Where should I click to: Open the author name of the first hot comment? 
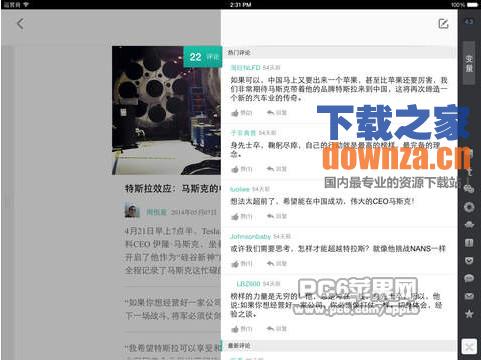[x=245, y=68]
